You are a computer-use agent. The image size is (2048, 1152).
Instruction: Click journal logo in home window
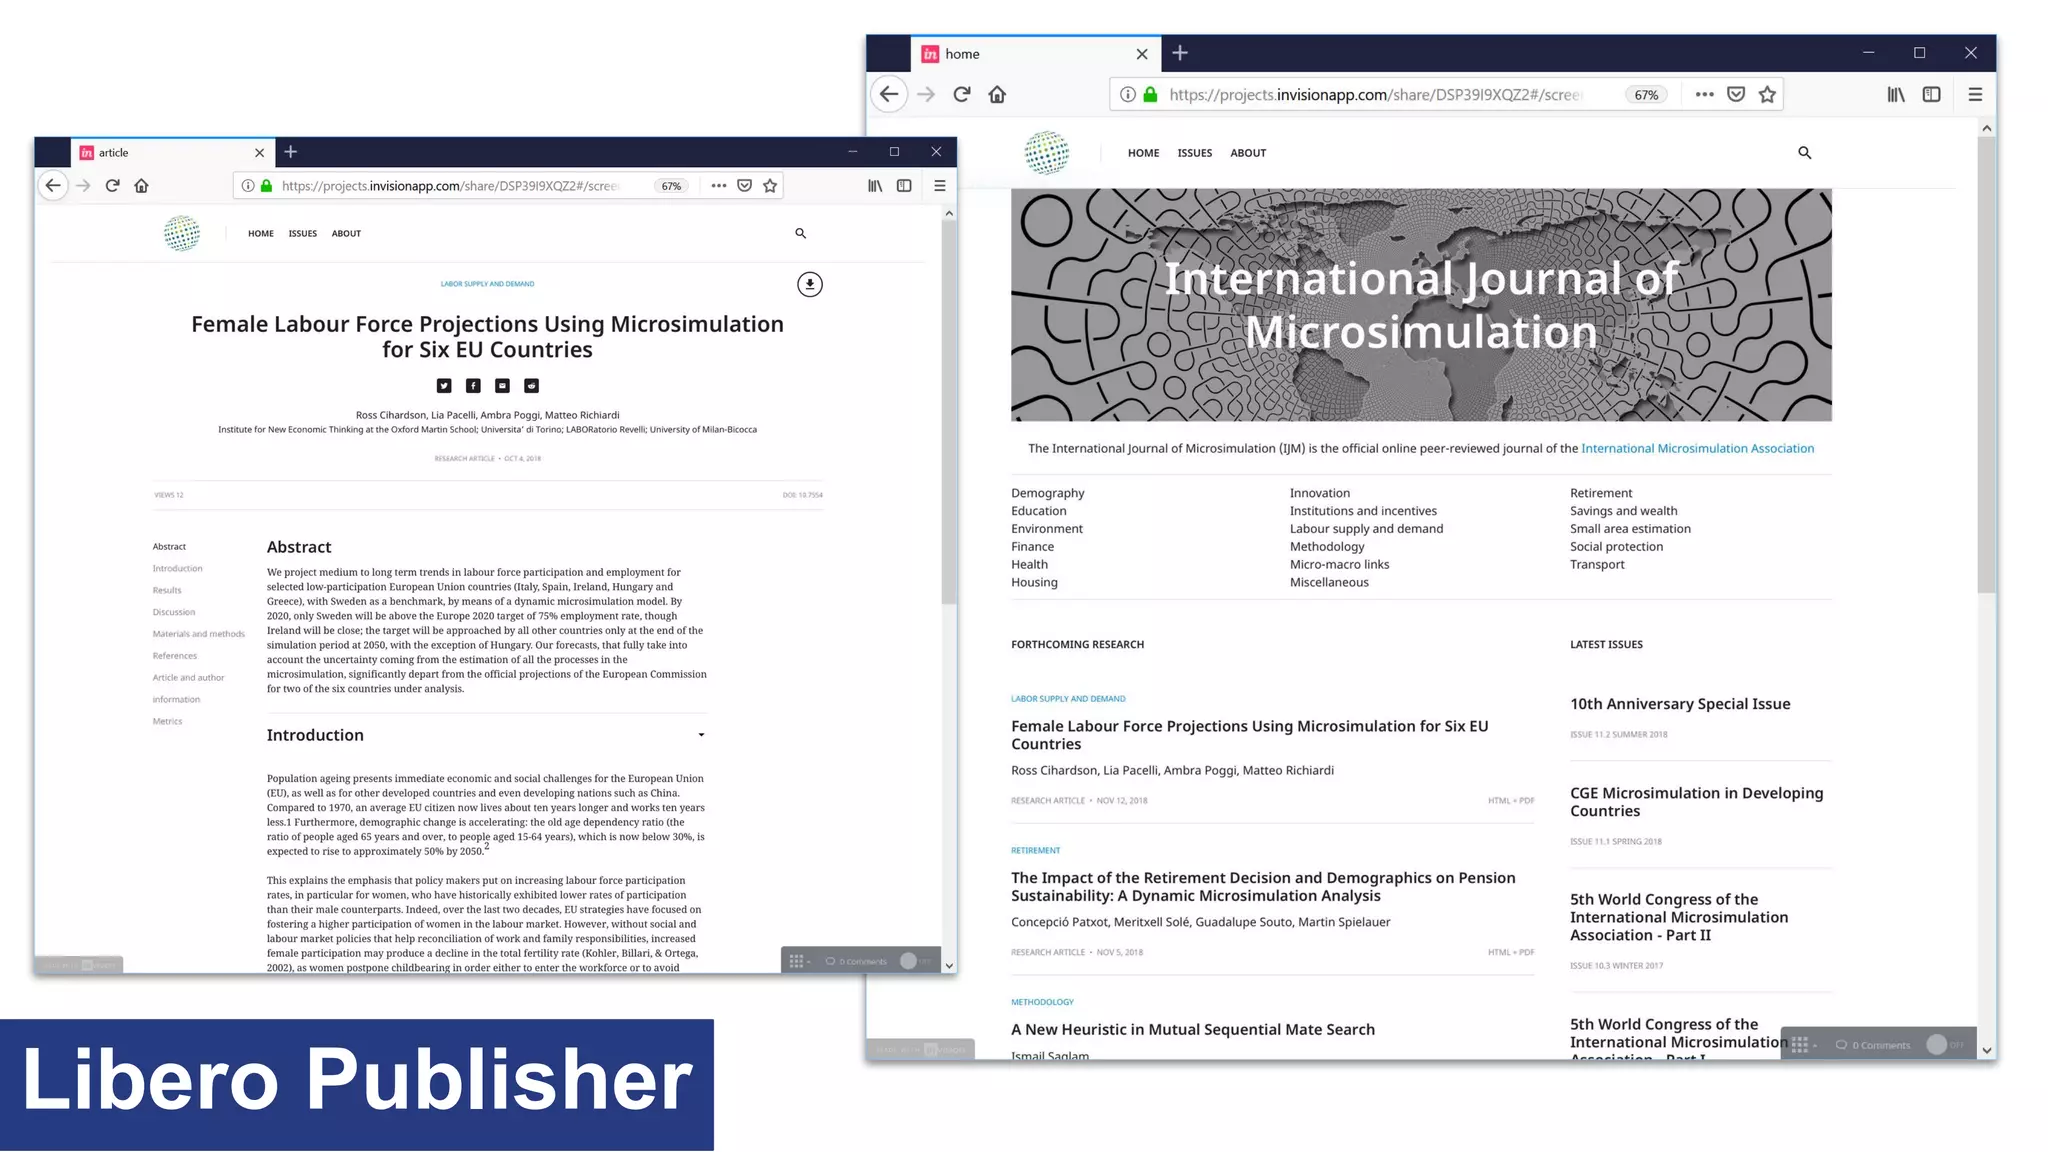point(1047,153)
